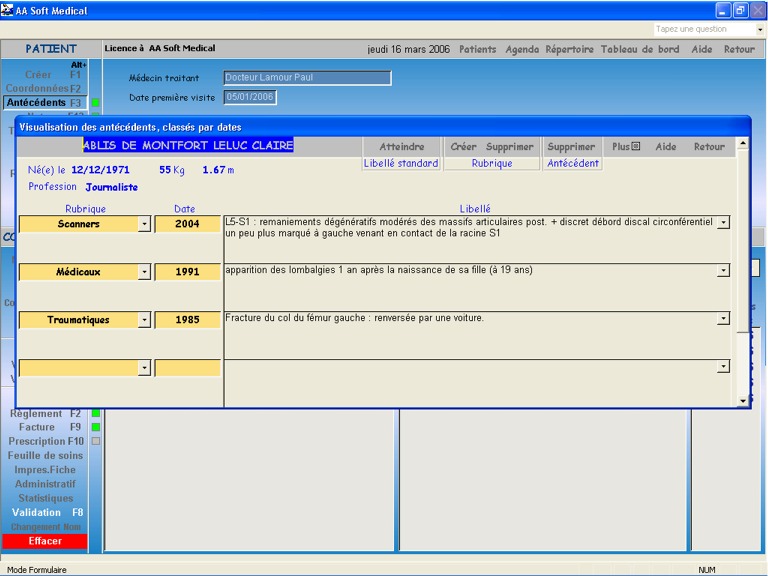The width and height of the screenshot is (768, 576).
Task: Click birth date '12/12/1971'
Action: (100, 170)
